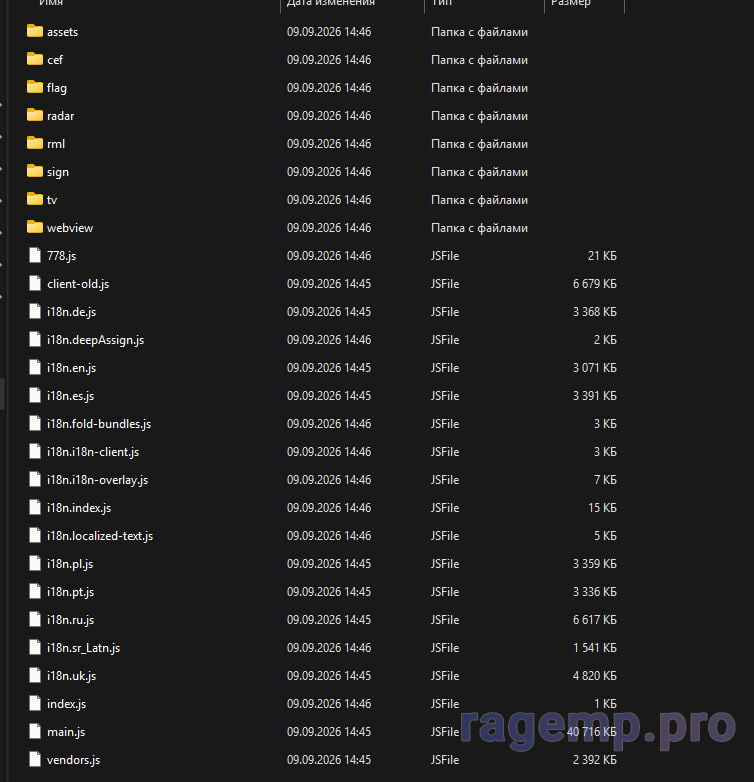The height and width of the screenshot is (782, 754).
Task: Select file name i18n.fold-bundles.js
Action: [99, 424]
